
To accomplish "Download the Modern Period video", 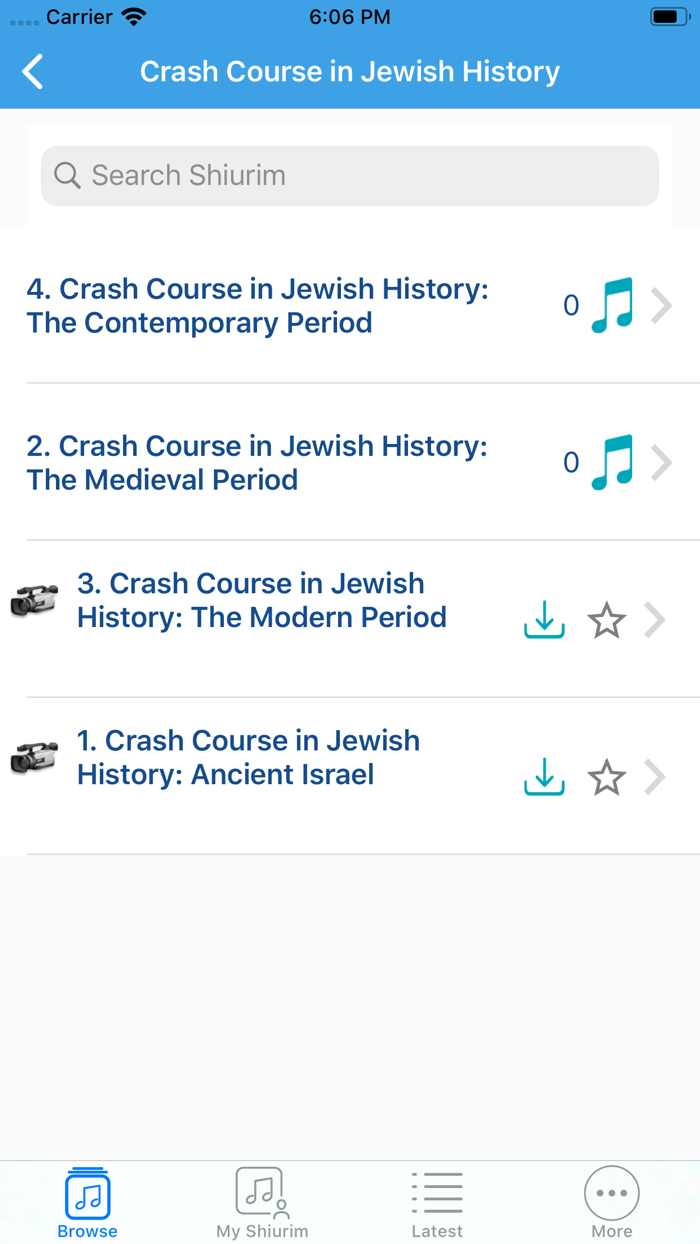I will coord(543,620).
